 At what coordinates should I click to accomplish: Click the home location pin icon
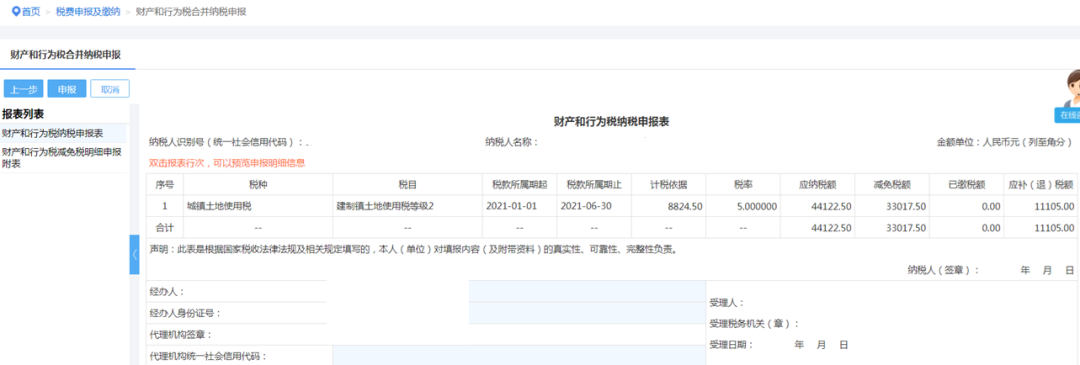click(17, 12)
